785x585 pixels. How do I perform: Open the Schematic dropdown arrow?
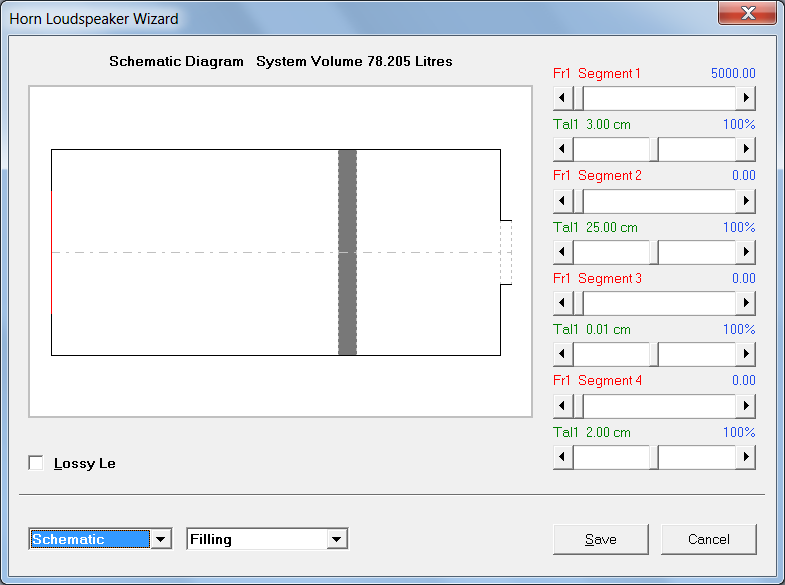pyautogui.click(x=161, y=539)
